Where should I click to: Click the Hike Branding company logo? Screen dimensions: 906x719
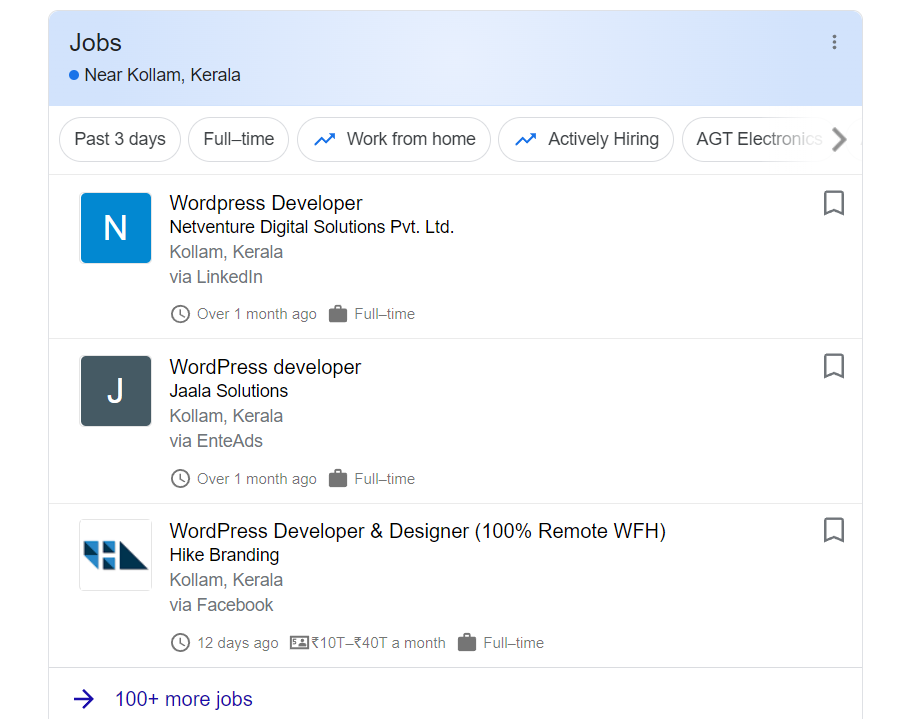116,555
